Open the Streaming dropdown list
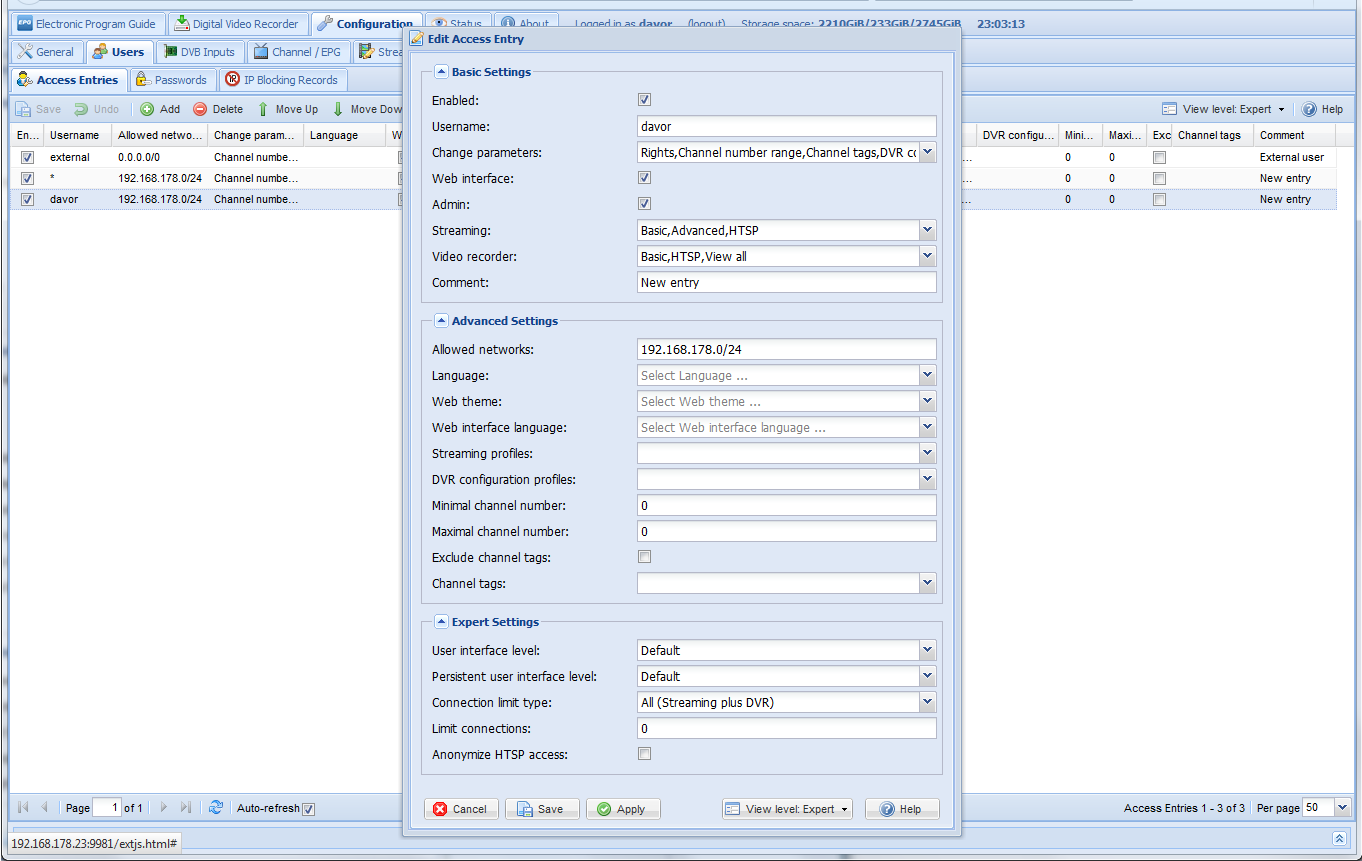1362x861 pixels. click(927, 231)
